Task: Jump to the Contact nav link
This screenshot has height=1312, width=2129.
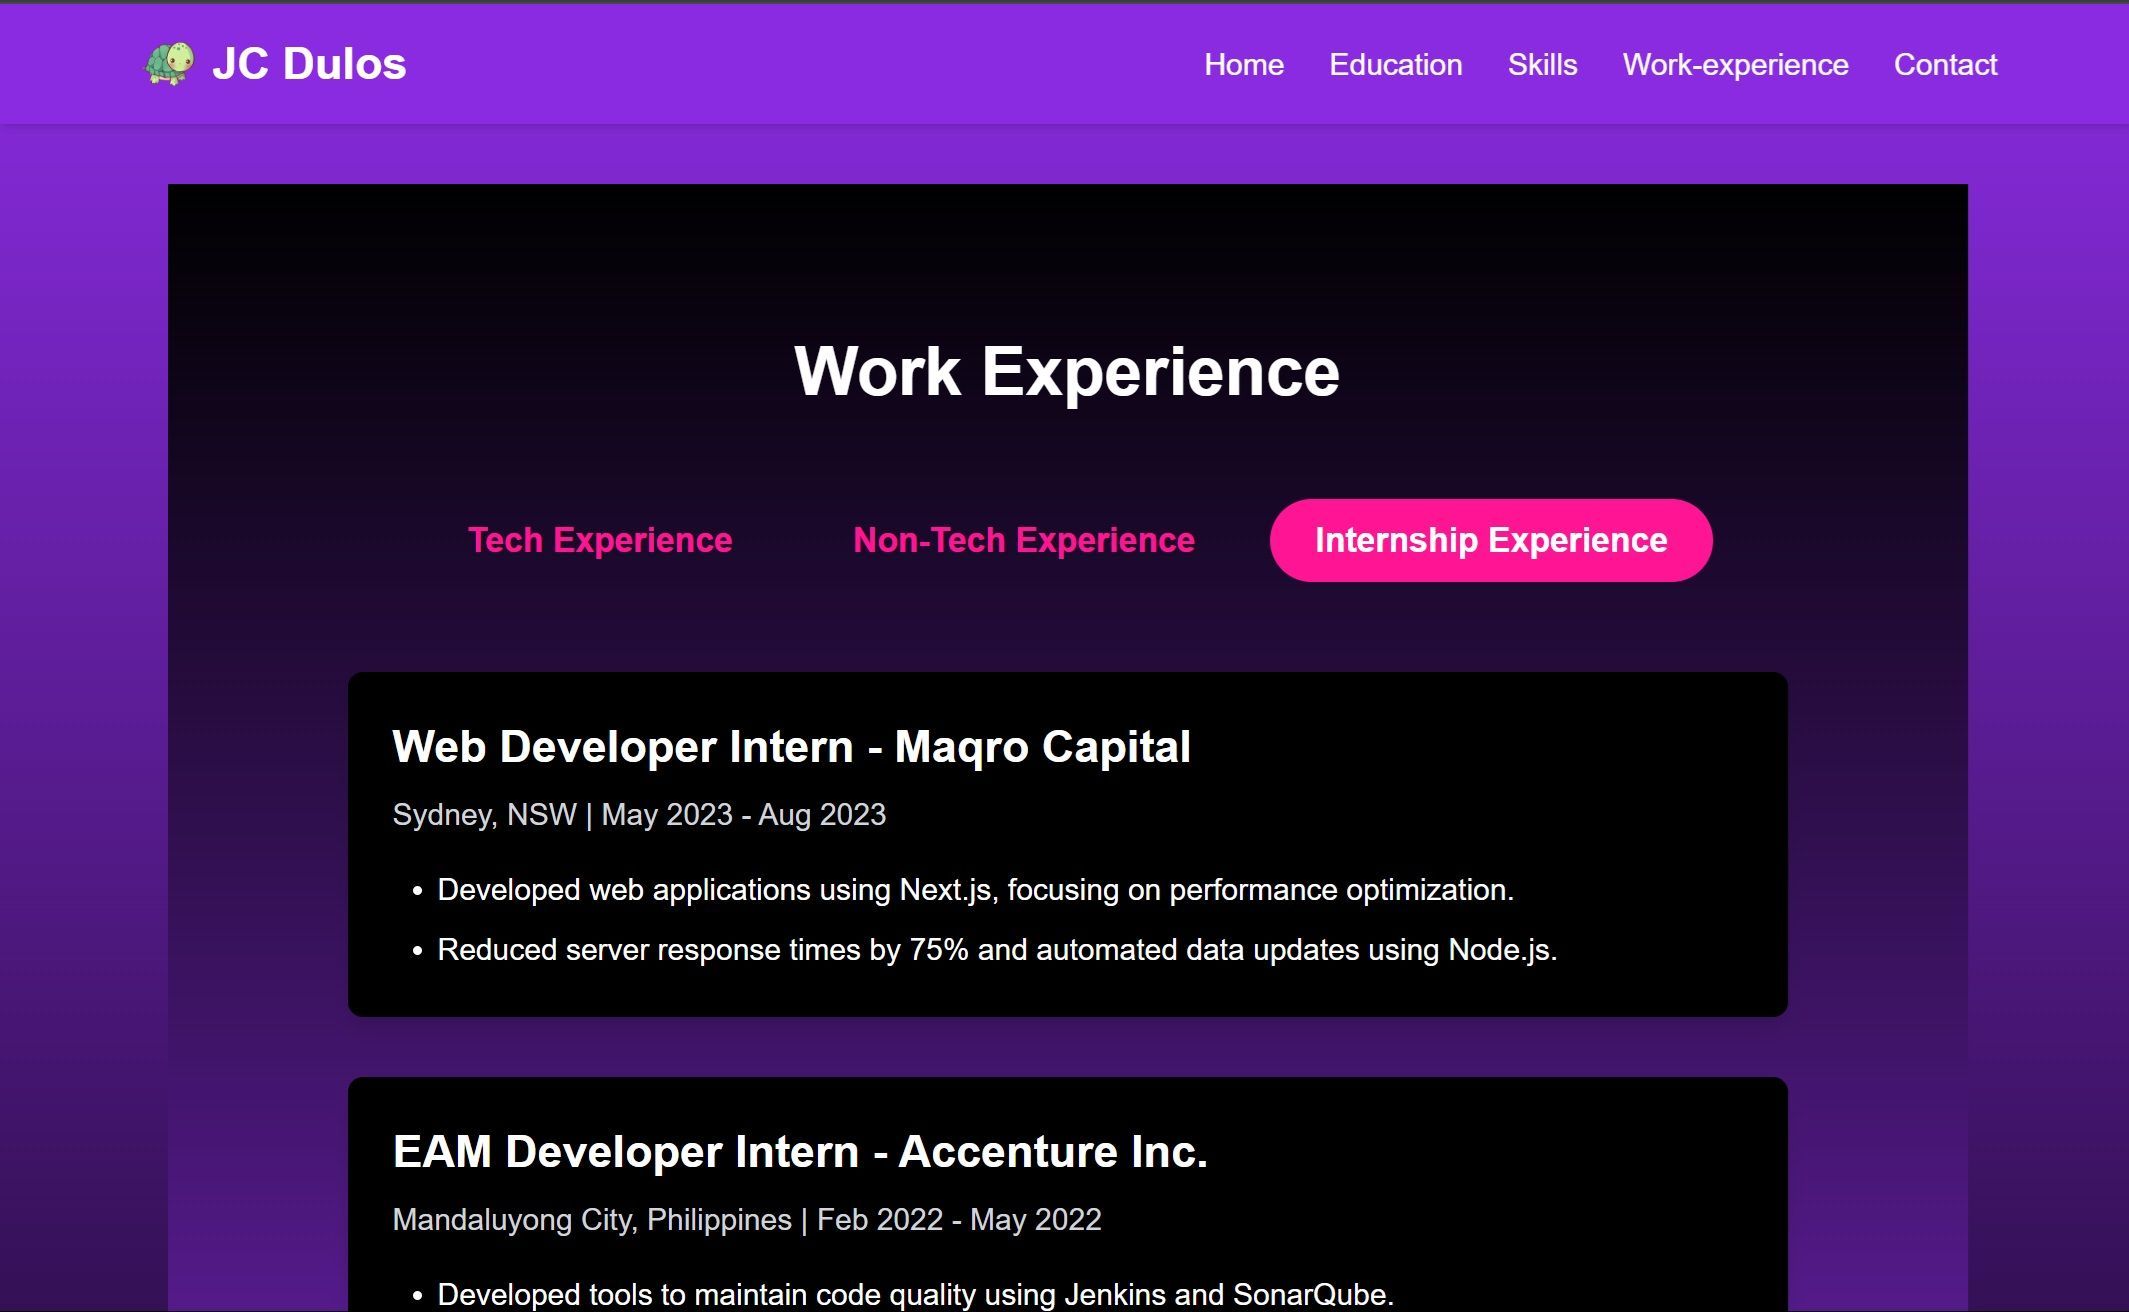Action: click(x=1944, y=65)
